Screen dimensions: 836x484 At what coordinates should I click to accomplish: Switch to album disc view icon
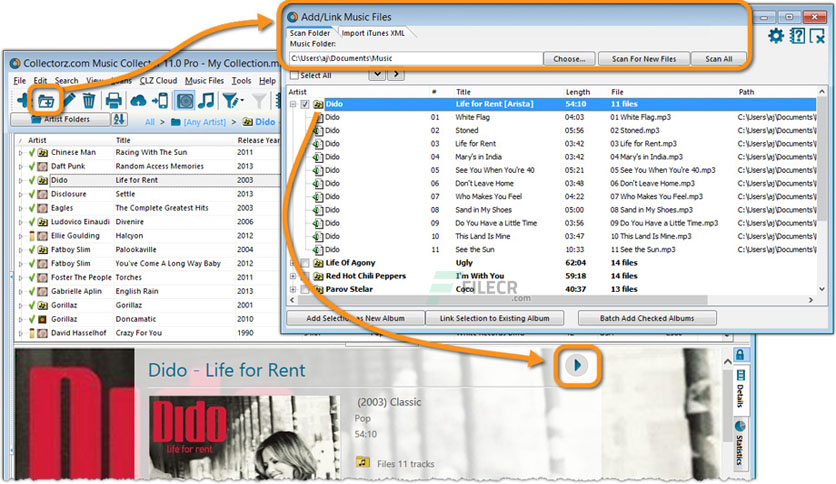tap(185, 100)
